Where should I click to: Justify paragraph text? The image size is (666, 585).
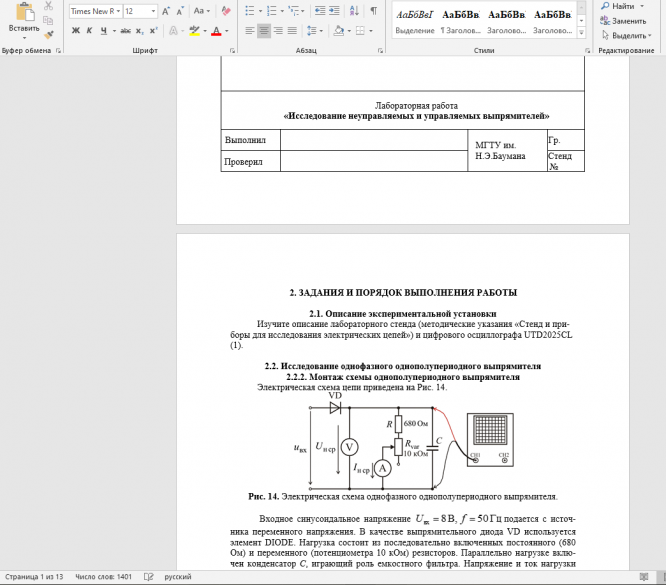pyautogui.click(x=292, y=31)
